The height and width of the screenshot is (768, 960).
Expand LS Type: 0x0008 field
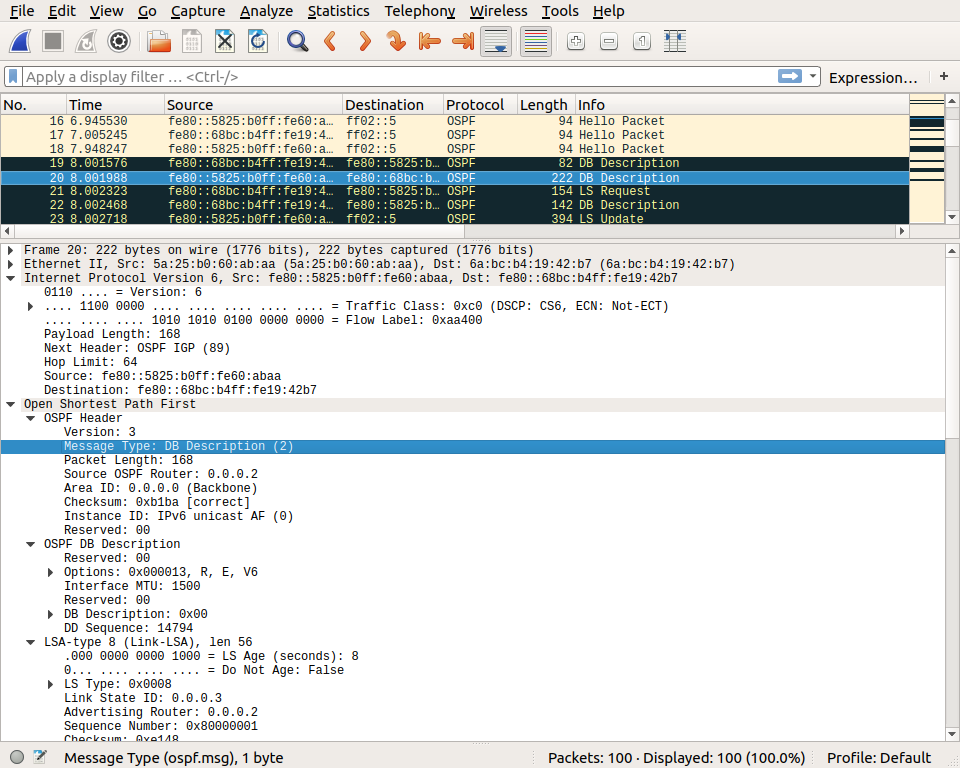coord(51,684)
